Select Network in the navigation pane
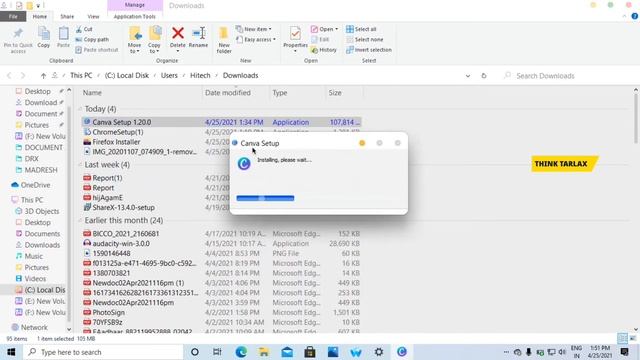 pyautogui.click(x=29, y=327)
